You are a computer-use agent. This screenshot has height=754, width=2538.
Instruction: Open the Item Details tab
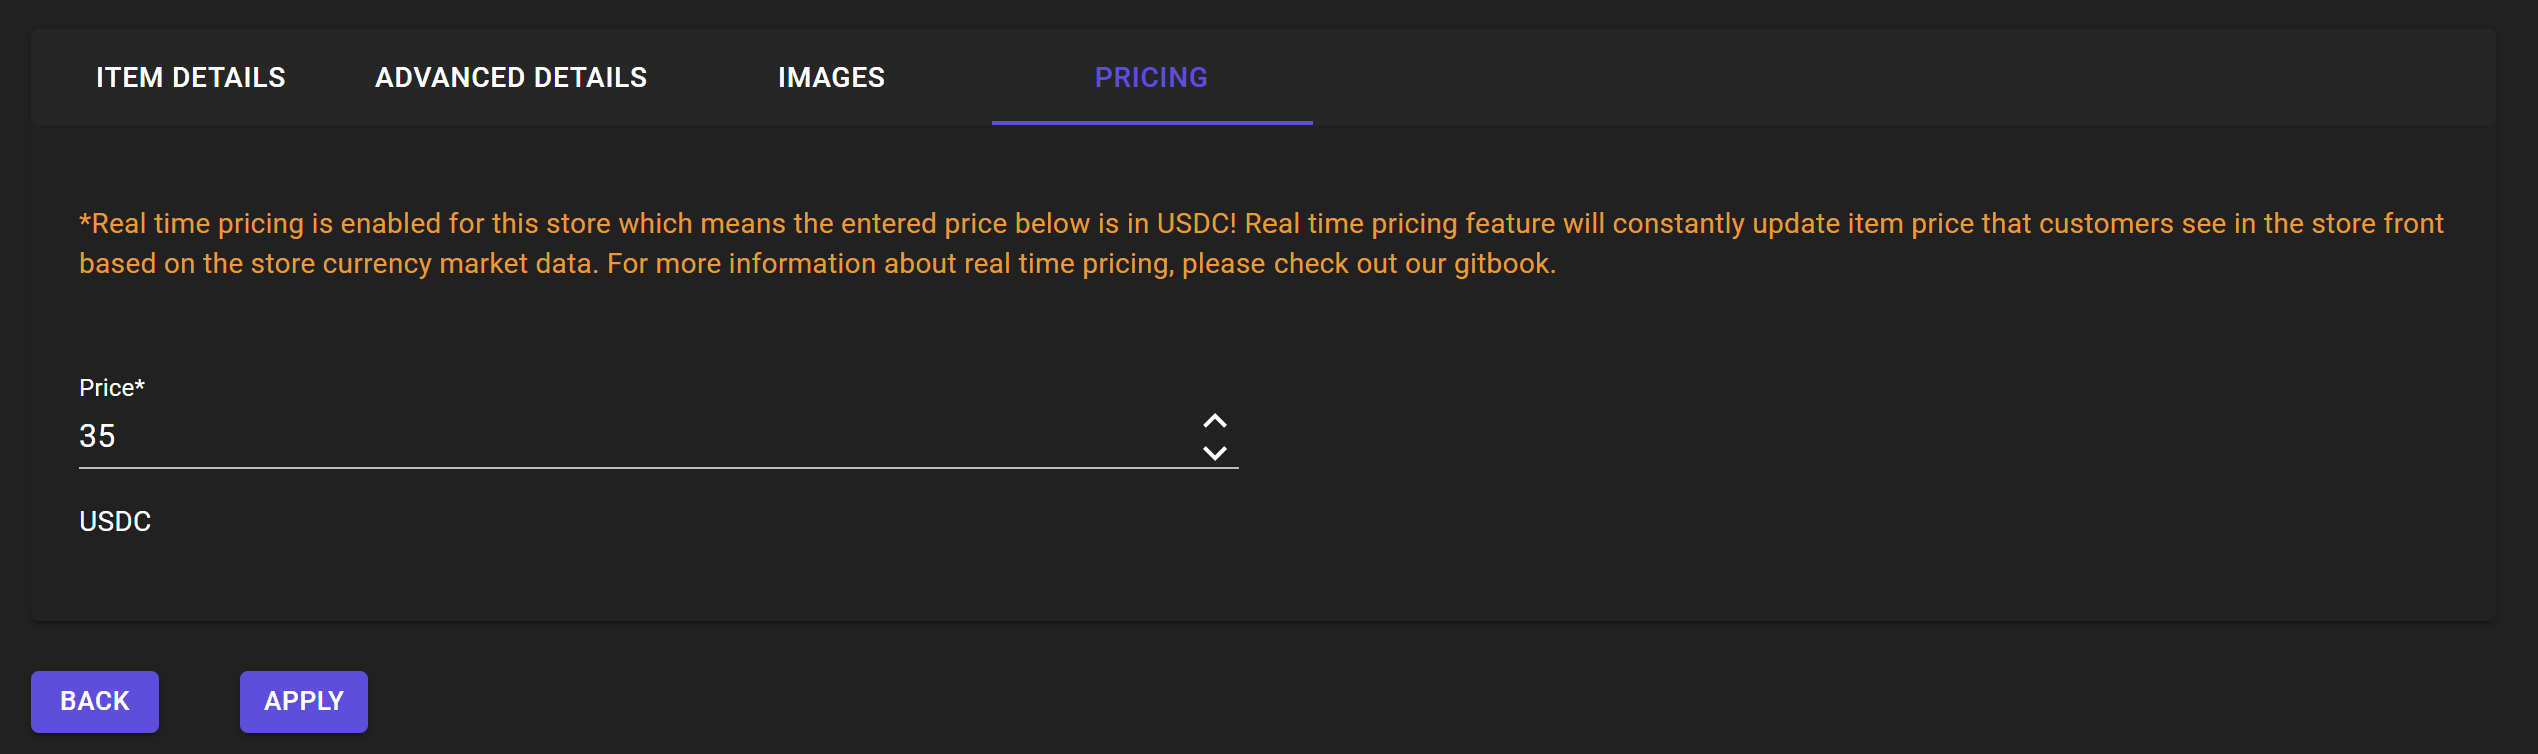point(190,77)
